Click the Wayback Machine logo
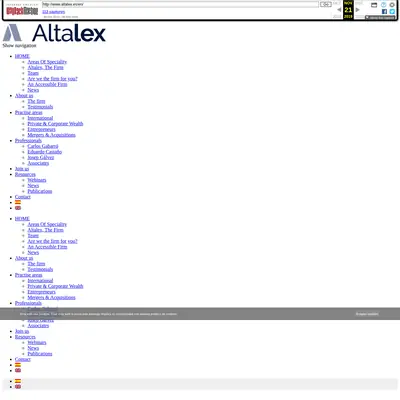This screenshot has height=400, width=400. coord(22,10)
